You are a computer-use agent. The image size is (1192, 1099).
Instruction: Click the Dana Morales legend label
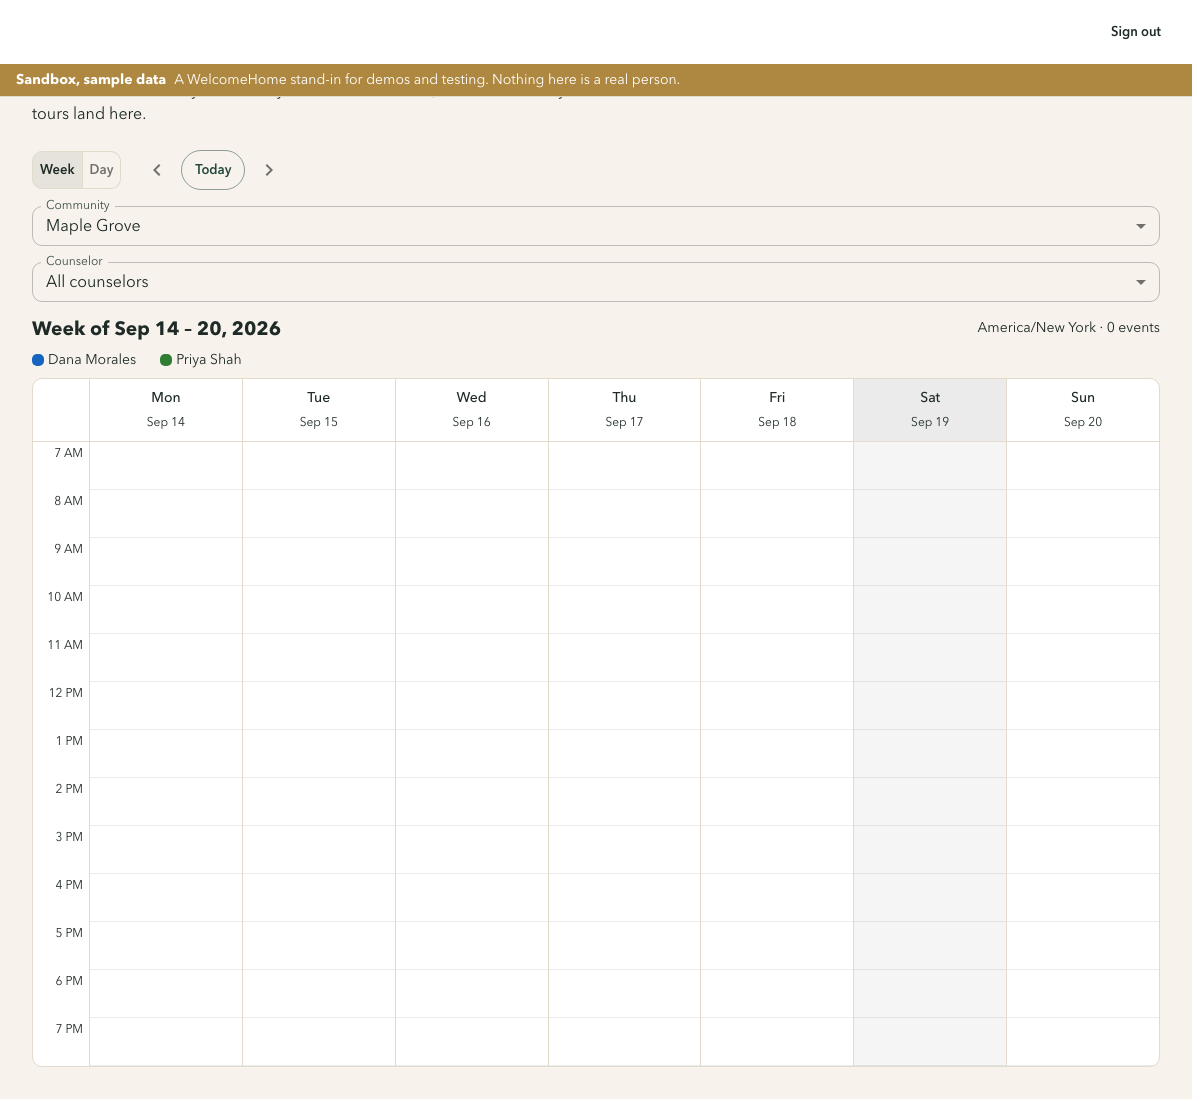(92, 359)
